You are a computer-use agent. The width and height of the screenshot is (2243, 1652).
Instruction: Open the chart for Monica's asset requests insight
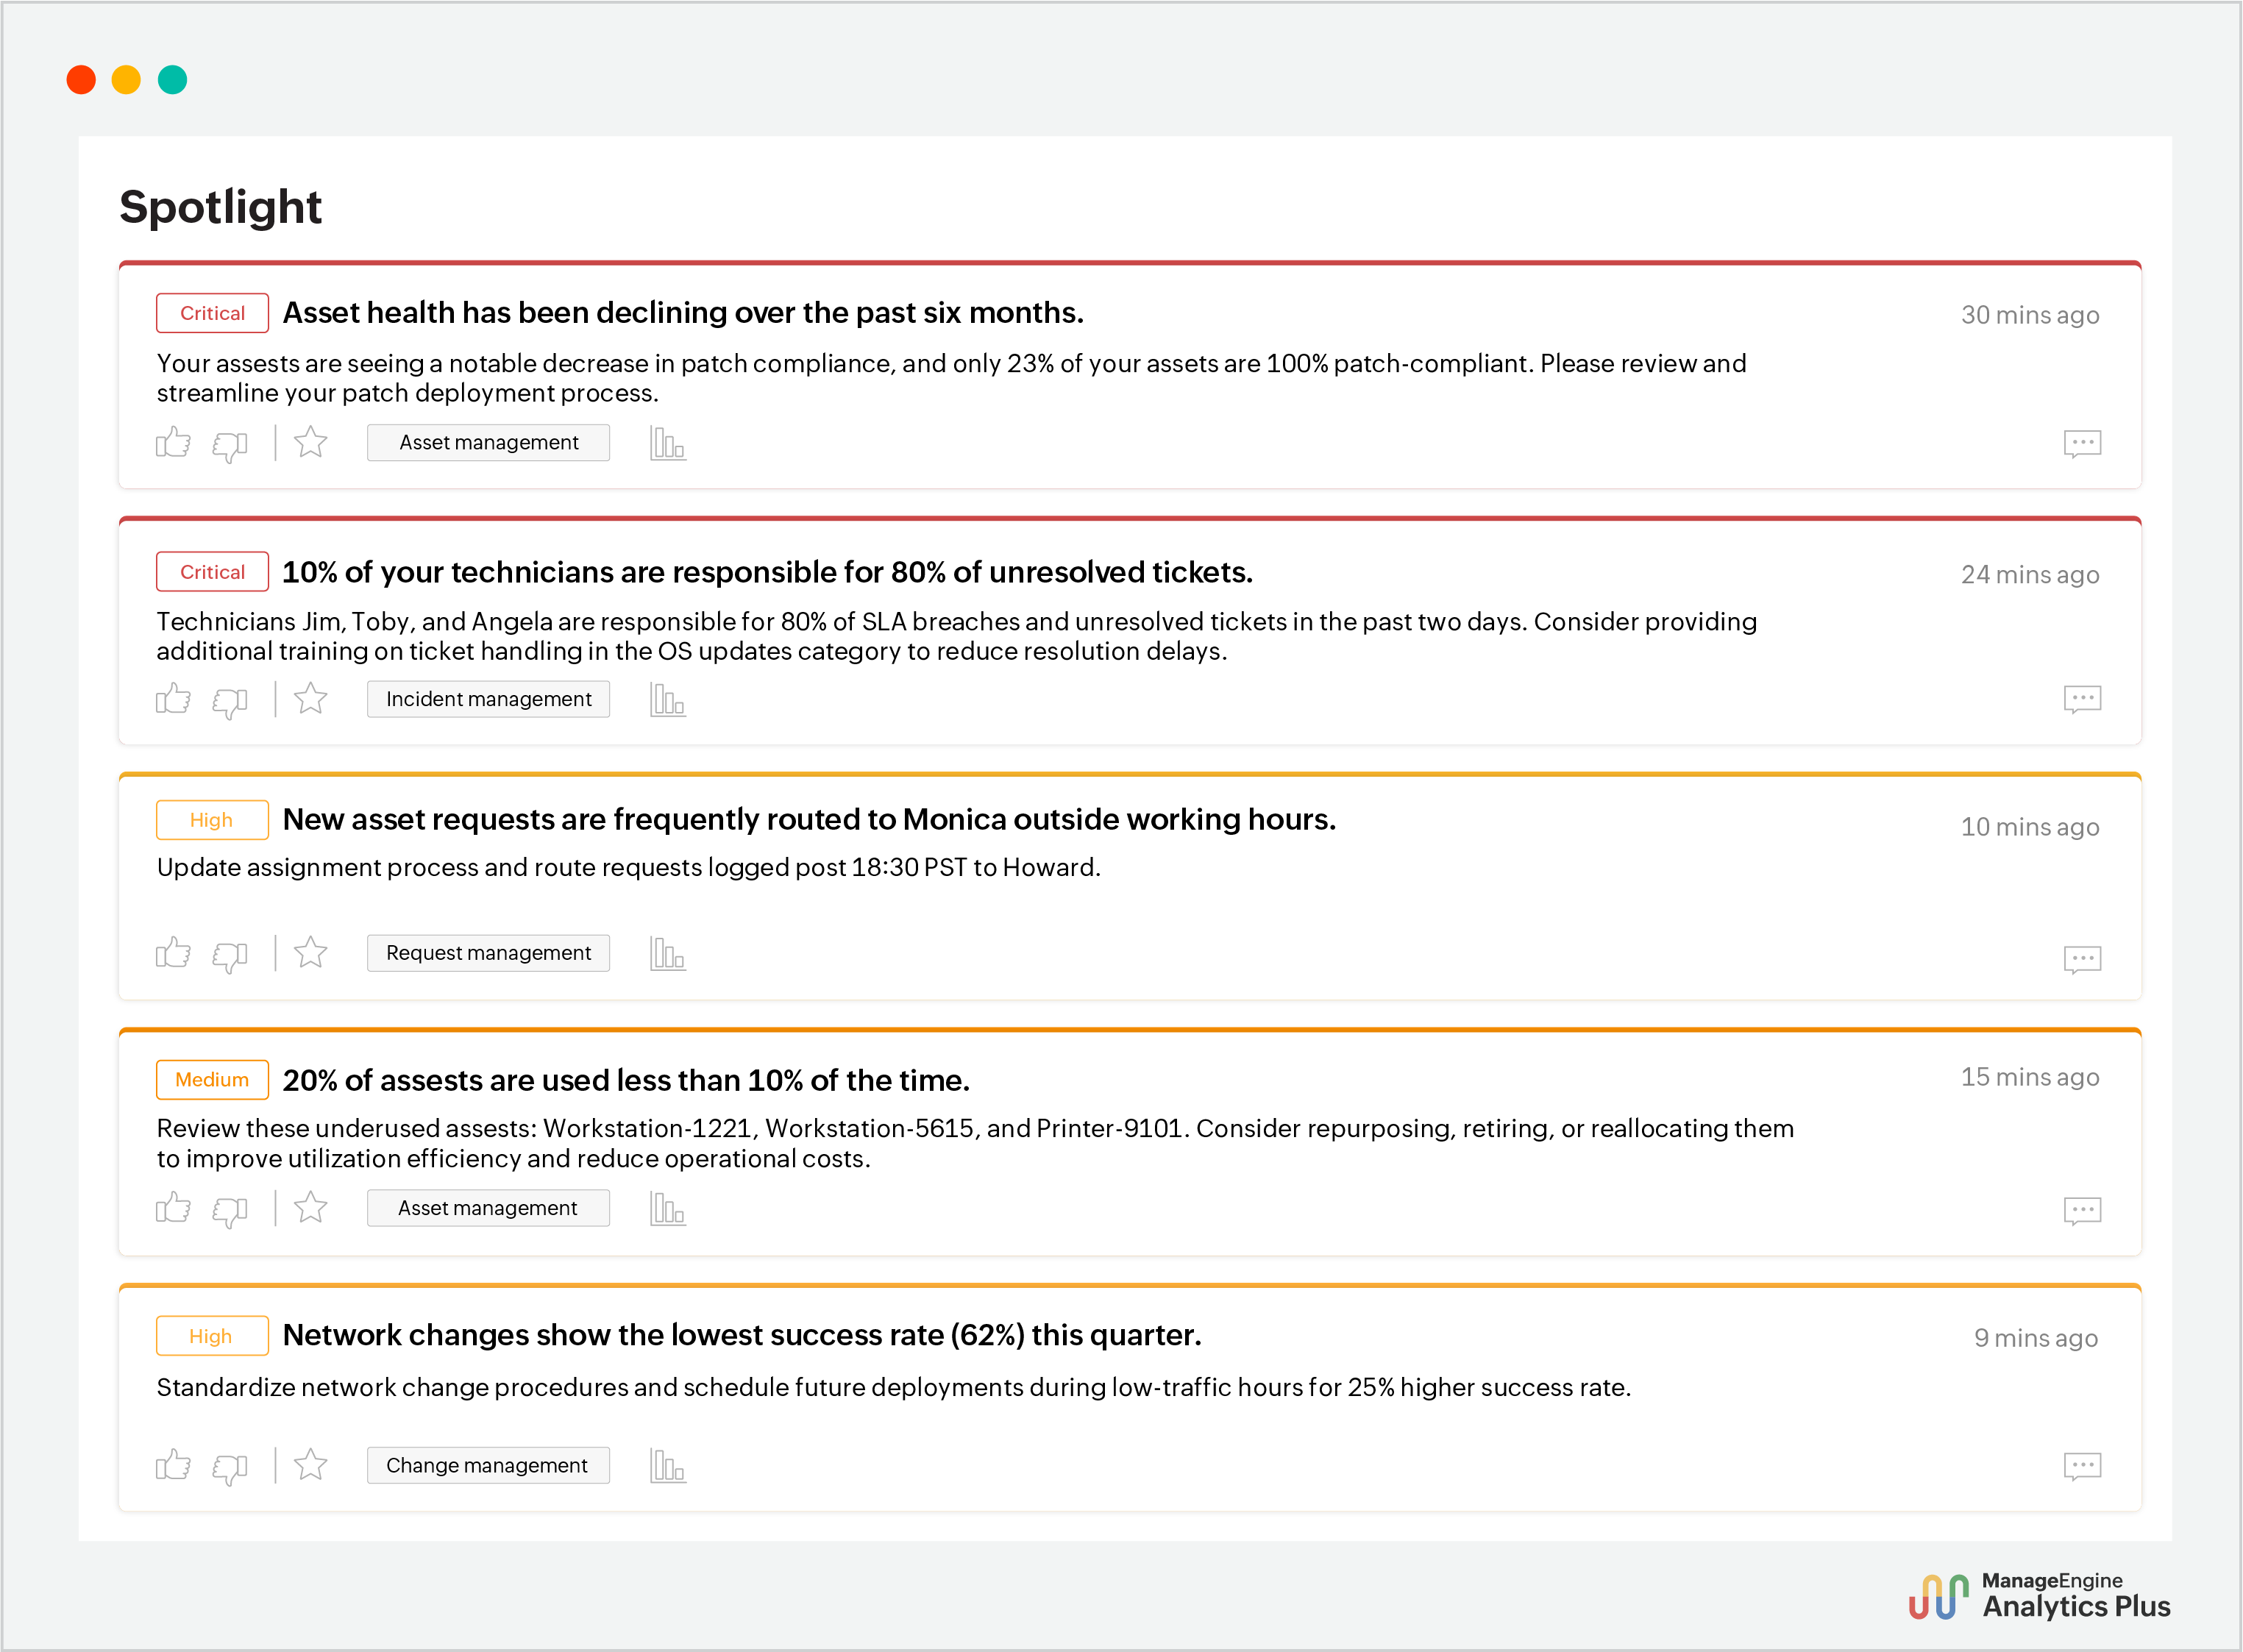click(x=667, y=953)
